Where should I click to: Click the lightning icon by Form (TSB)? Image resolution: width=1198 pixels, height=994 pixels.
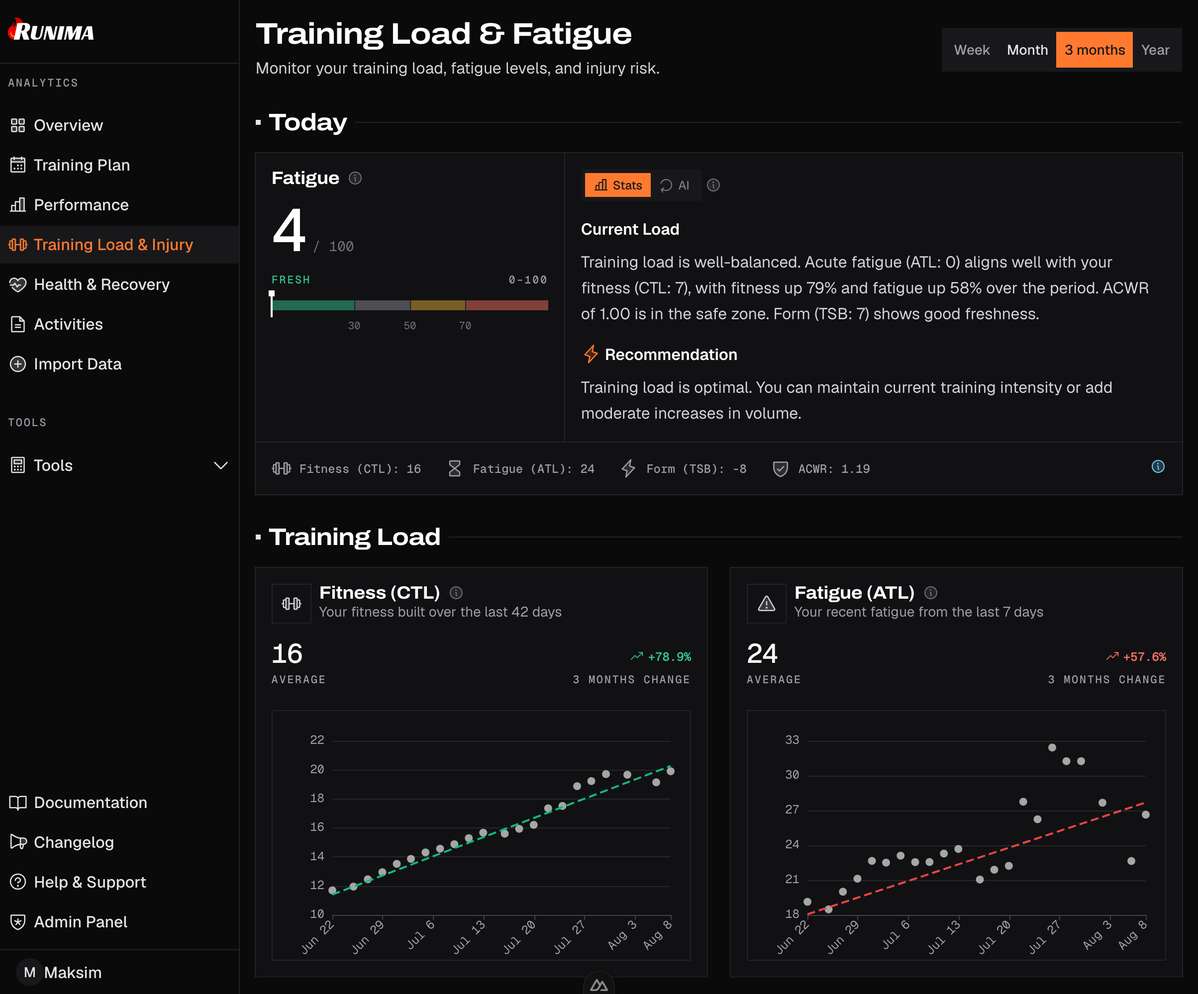tap(628, 468)
